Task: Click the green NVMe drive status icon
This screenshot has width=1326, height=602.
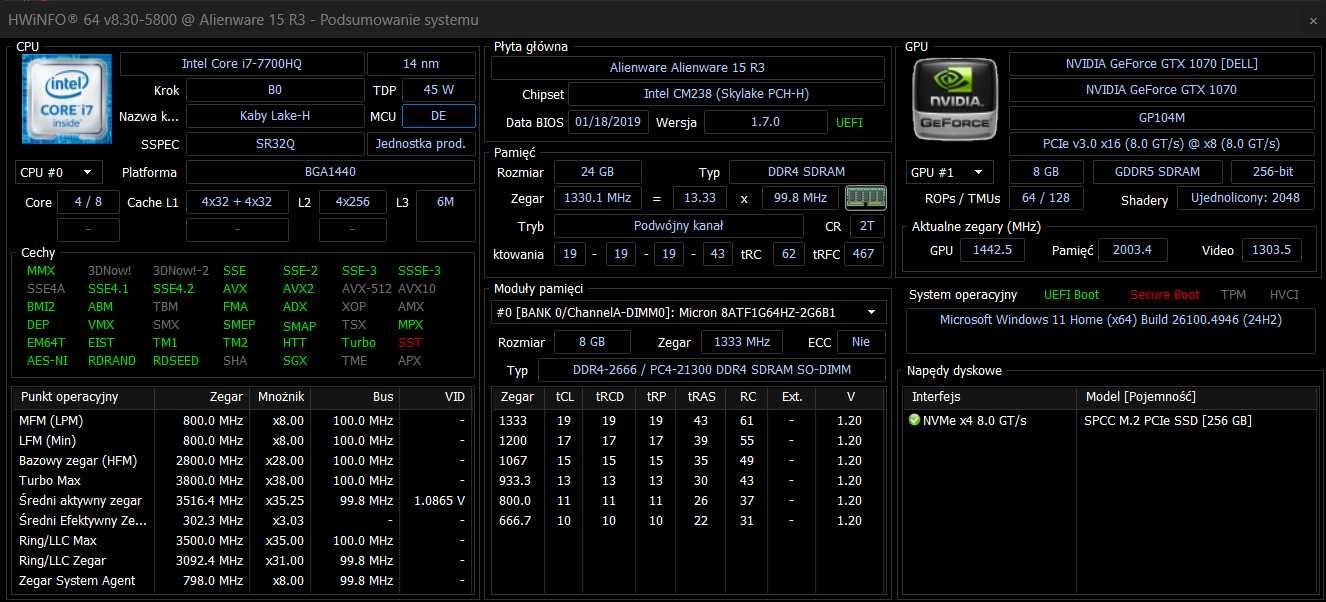Action: [914, 420]
